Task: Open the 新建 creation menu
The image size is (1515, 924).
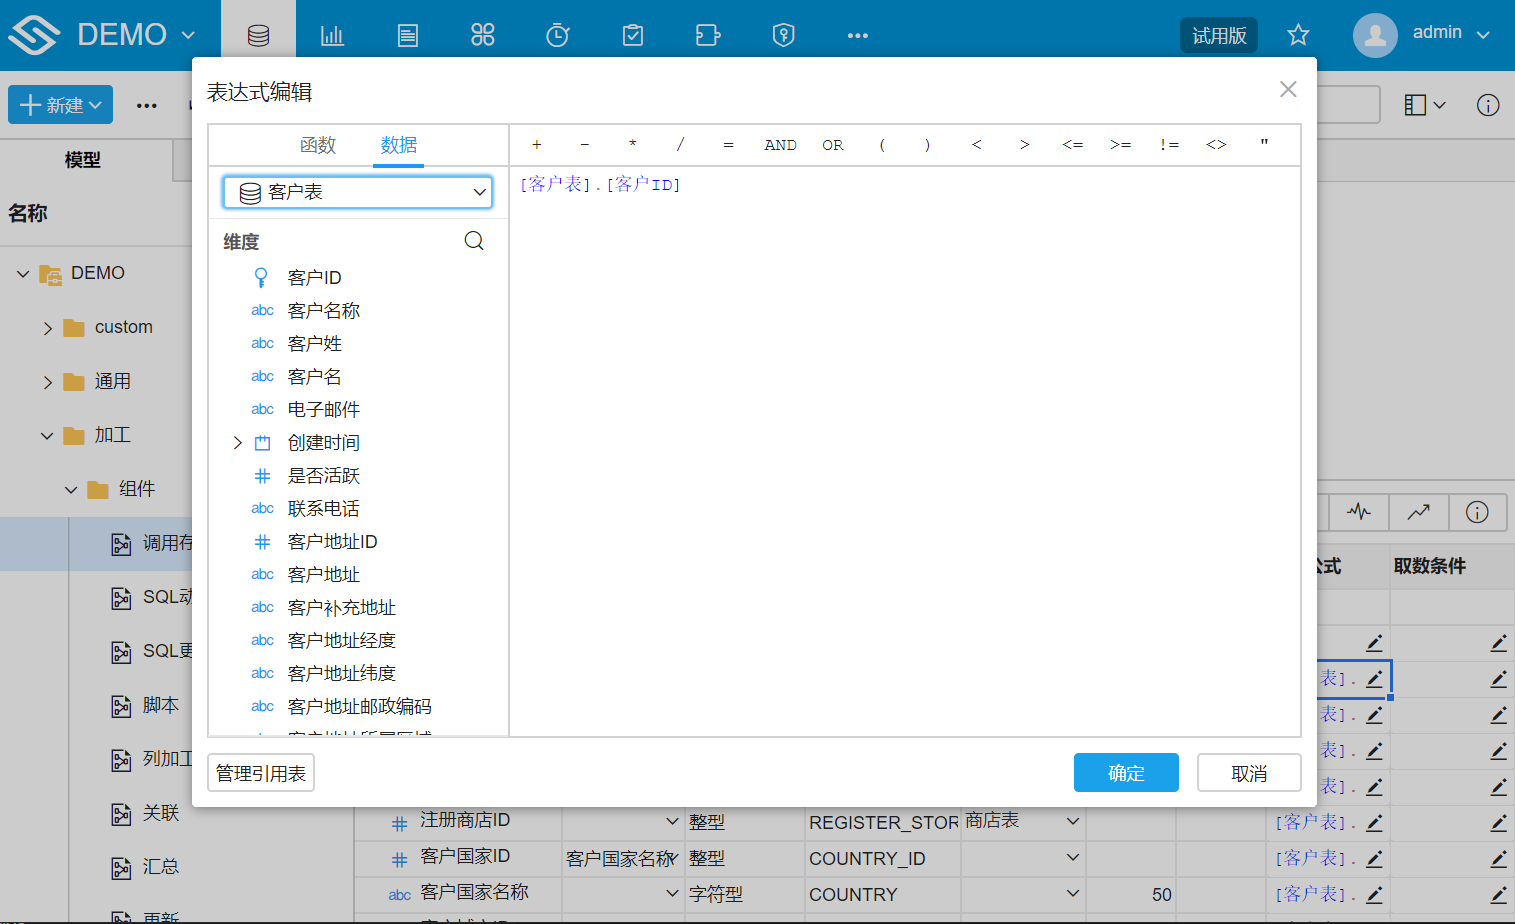Action: point(60,104)
